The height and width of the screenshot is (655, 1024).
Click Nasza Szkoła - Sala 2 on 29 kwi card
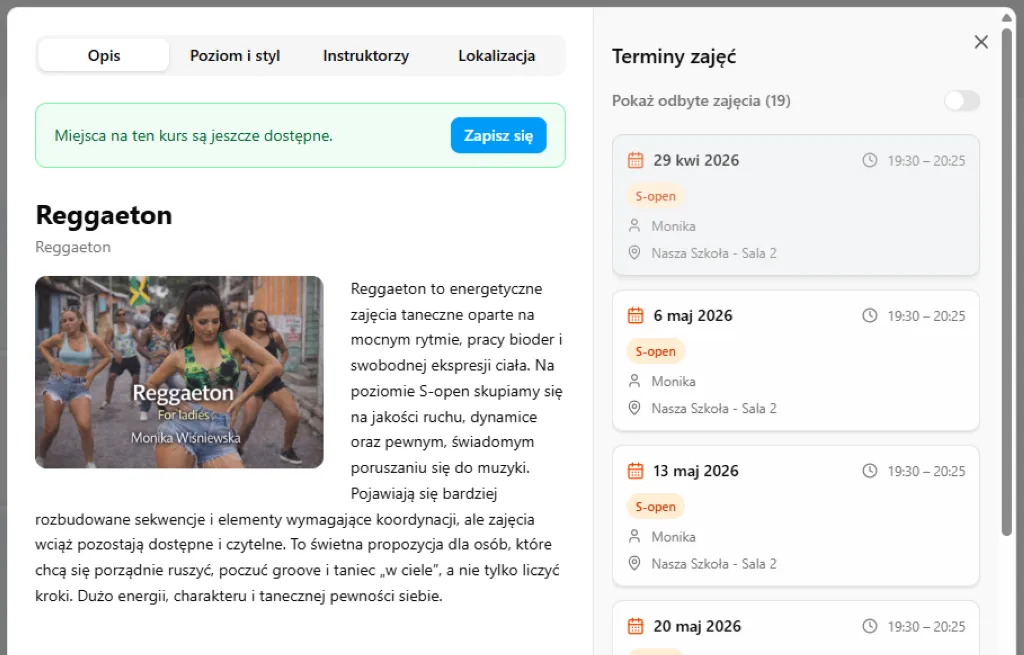(x=714, y=253)
